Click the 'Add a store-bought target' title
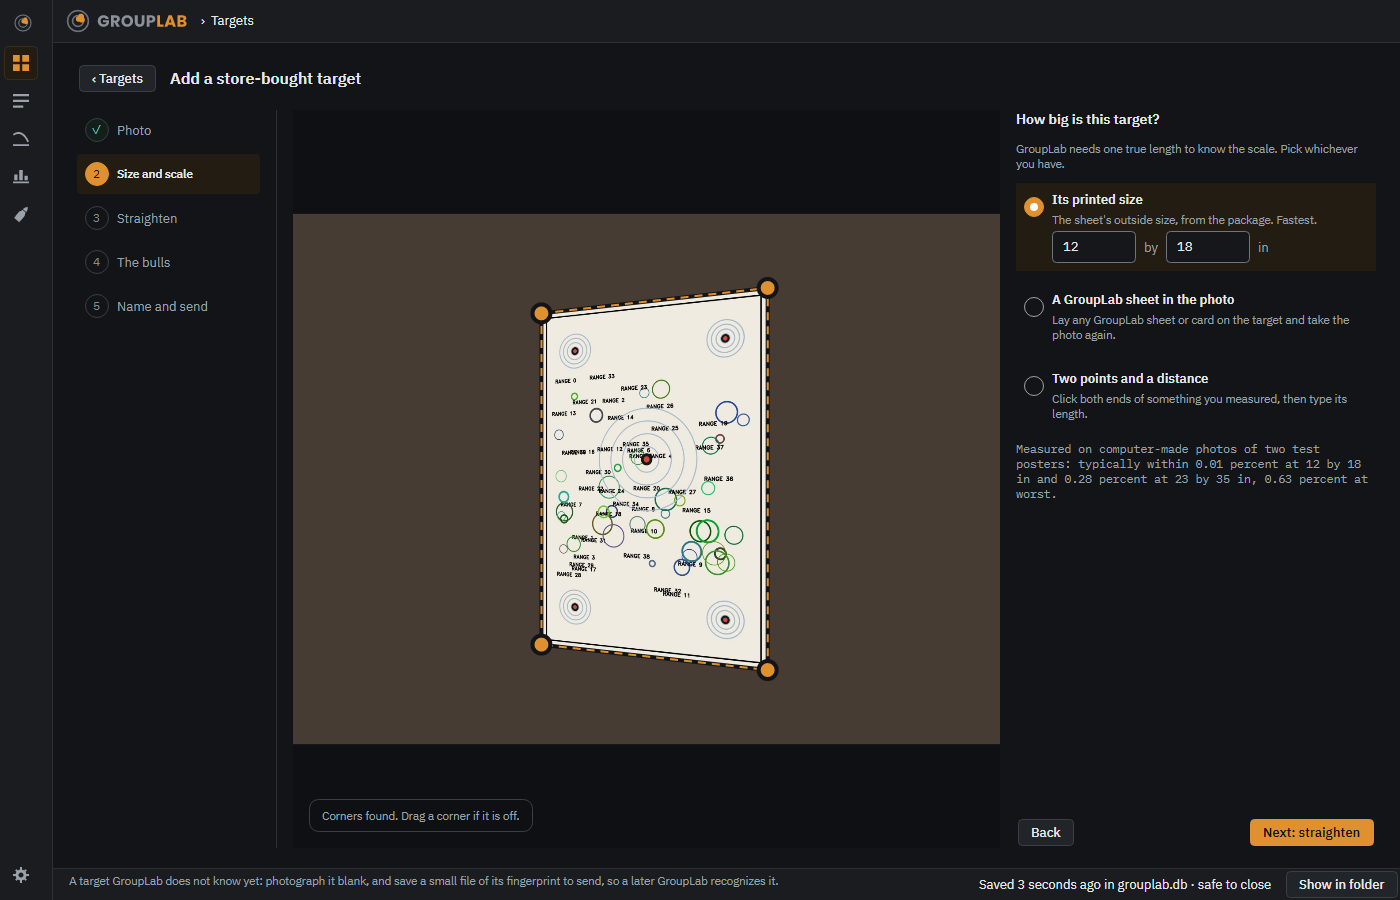 (x=265, y=78)
